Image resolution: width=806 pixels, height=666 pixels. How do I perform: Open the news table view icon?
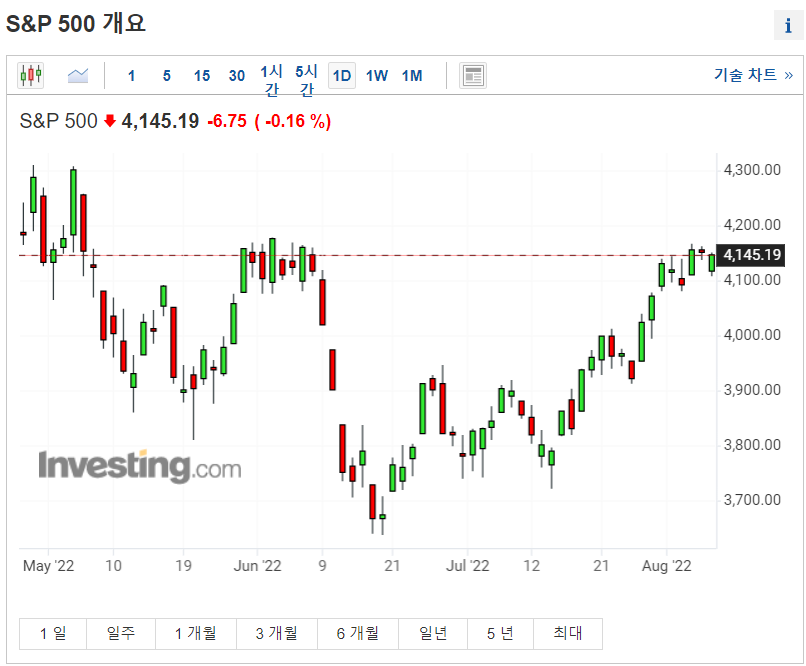point(472,76)
